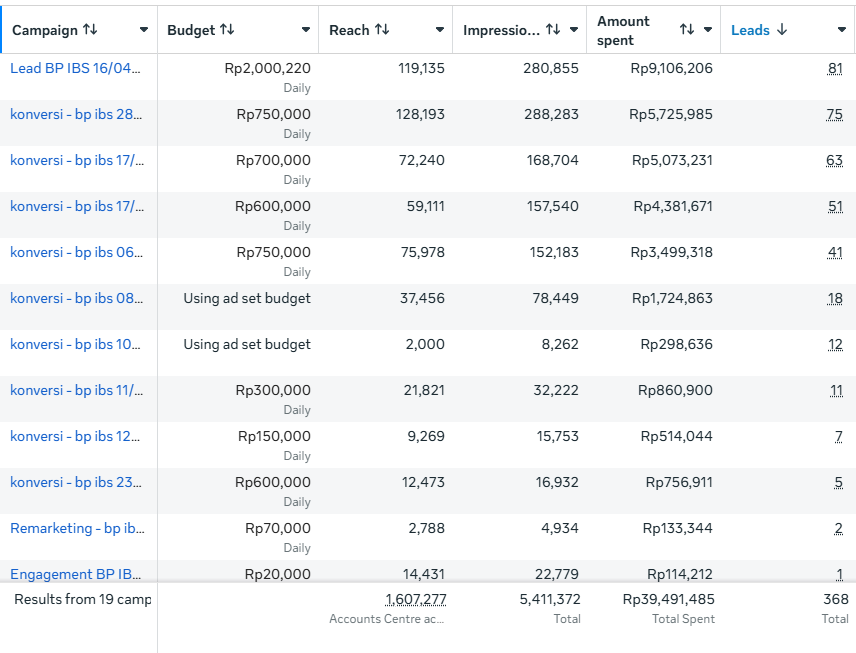Open the Reach column dropdown caret
This screenshot has width=856, height=653.
(440, 30)
